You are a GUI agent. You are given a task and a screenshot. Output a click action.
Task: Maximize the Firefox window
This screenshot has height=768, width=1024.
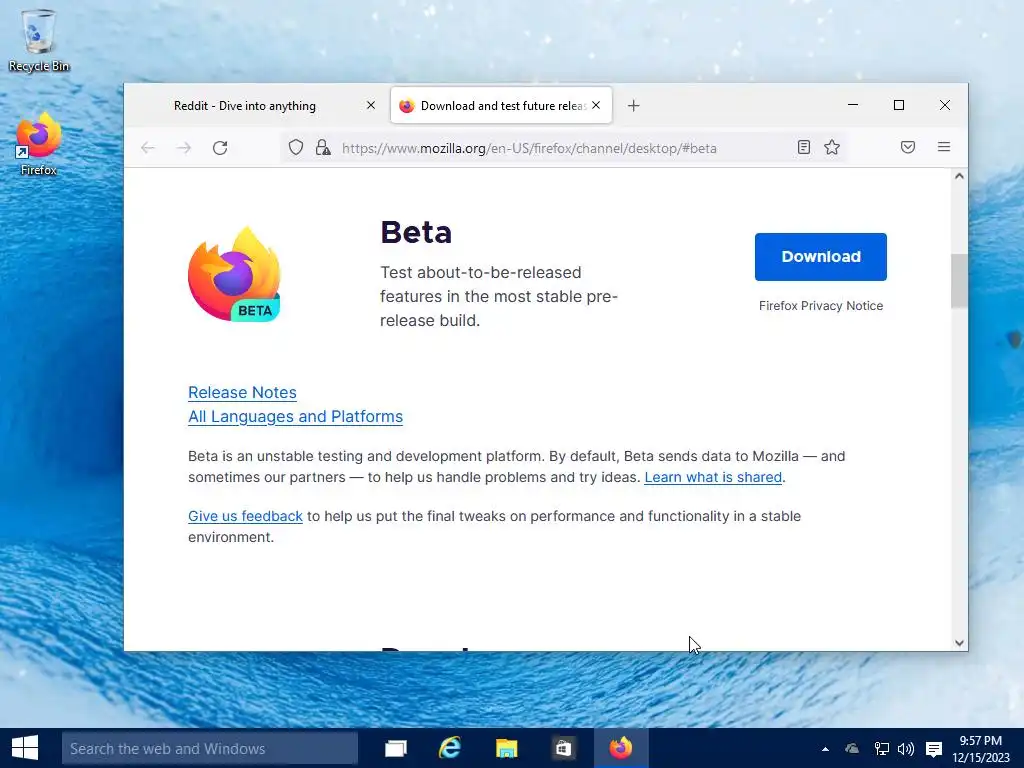[899, 105]
